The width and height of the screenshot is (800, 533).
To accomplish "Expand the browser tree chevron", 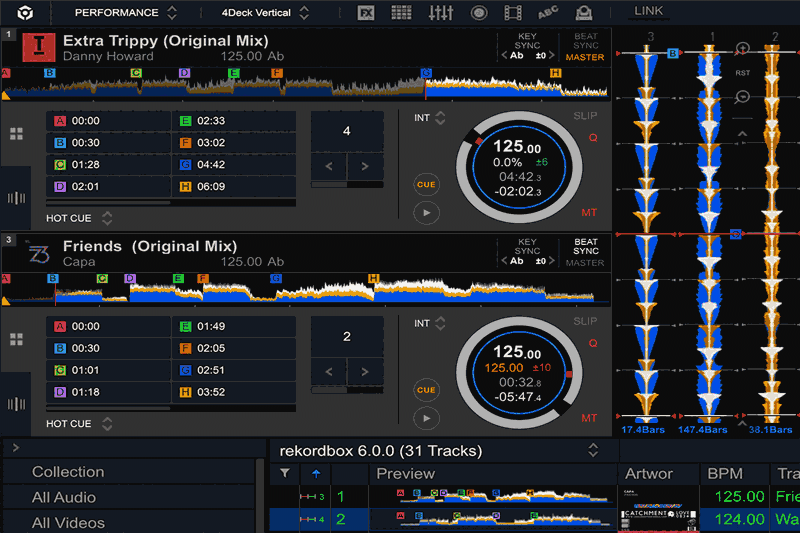I will (16, 448).
